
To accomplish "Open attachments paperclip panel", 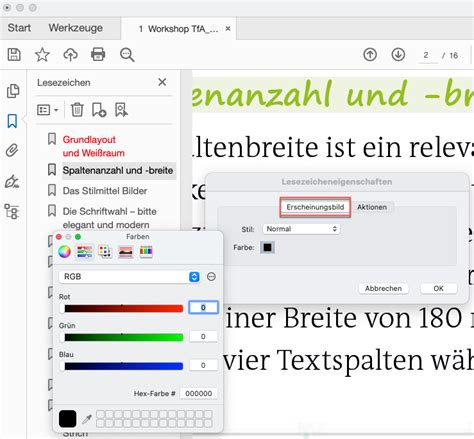I will click(12, 150).
